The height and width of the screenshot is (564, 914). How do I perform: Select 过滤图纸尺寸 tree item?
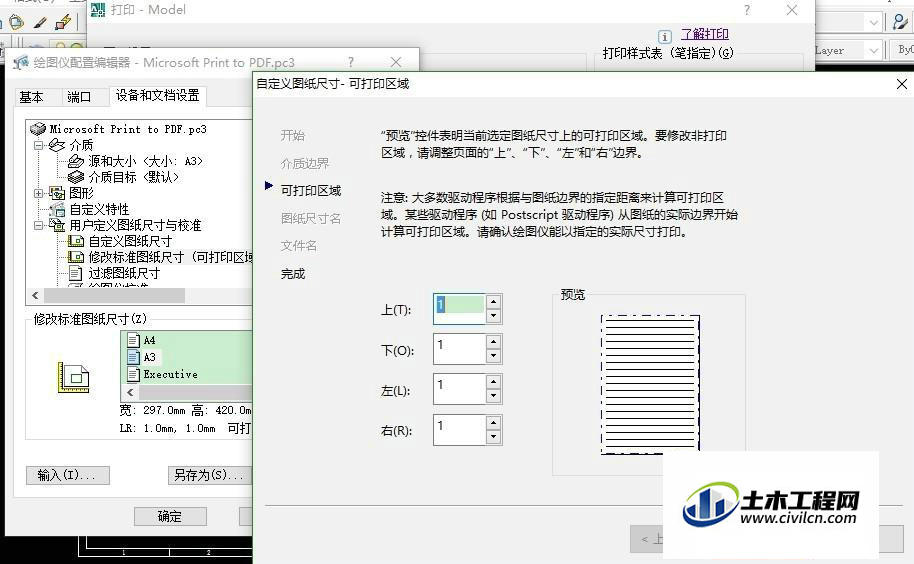[x=124, y=273]
